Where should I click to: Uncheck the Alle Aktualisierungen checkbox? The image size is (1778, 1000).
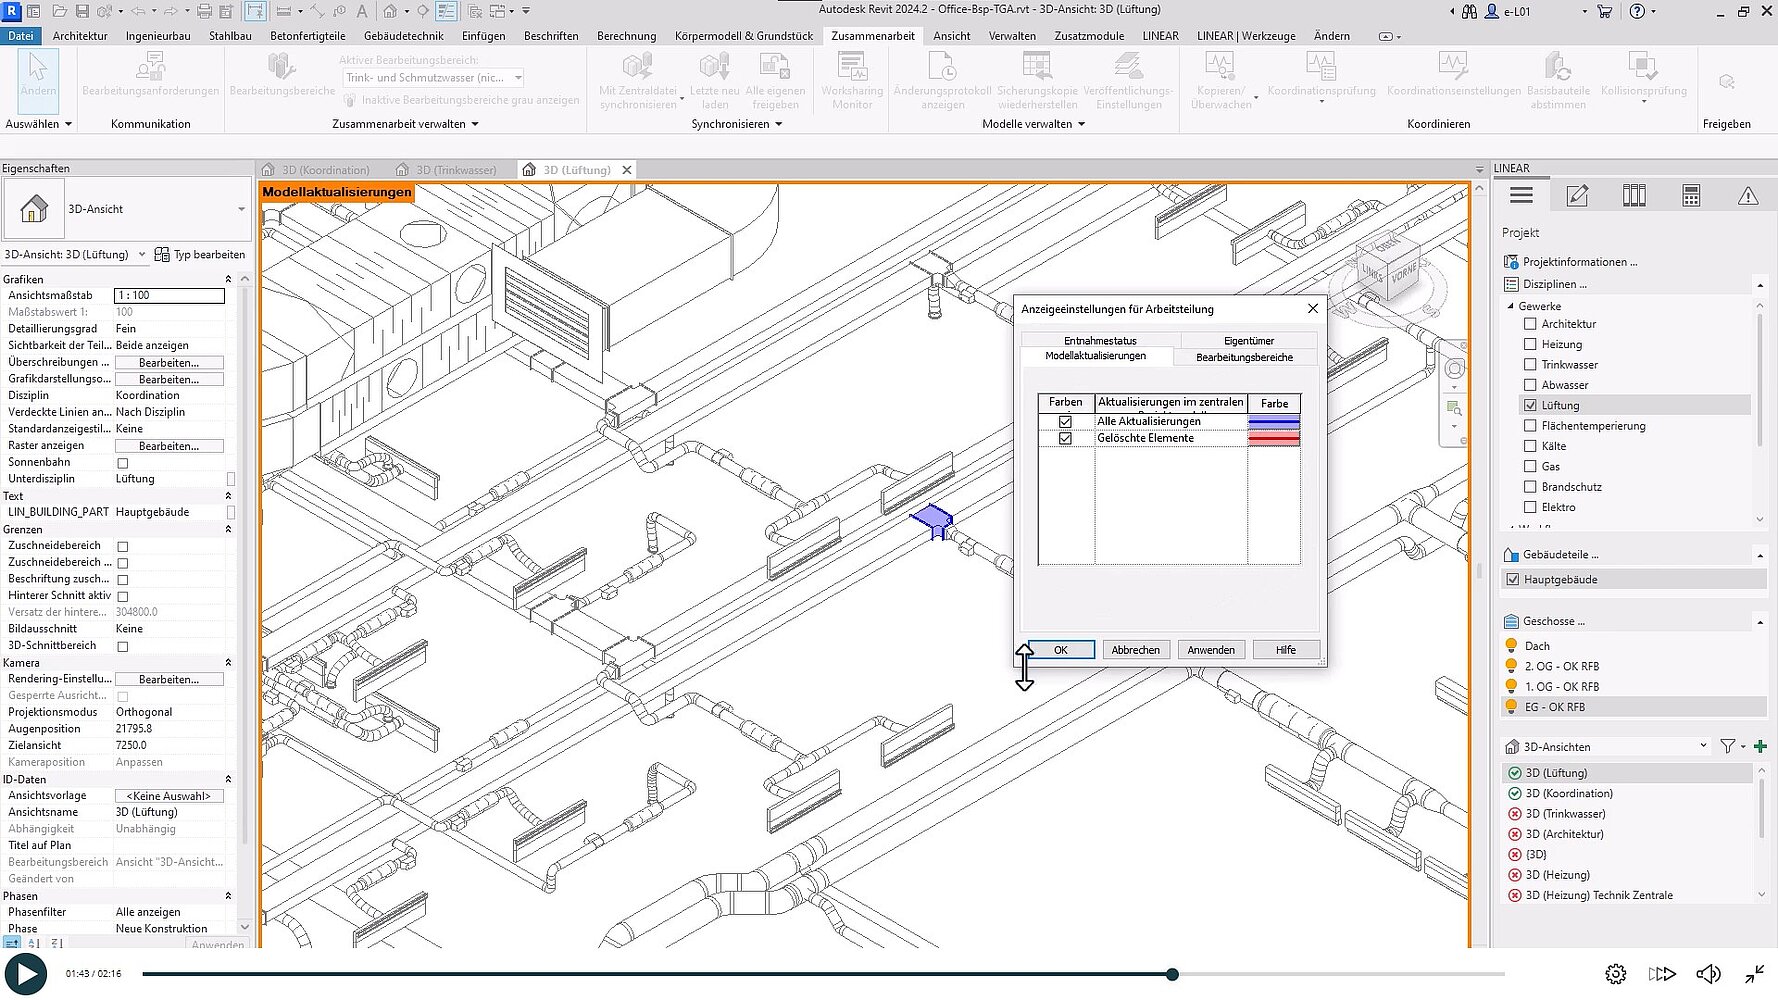tap(1065, 422)
